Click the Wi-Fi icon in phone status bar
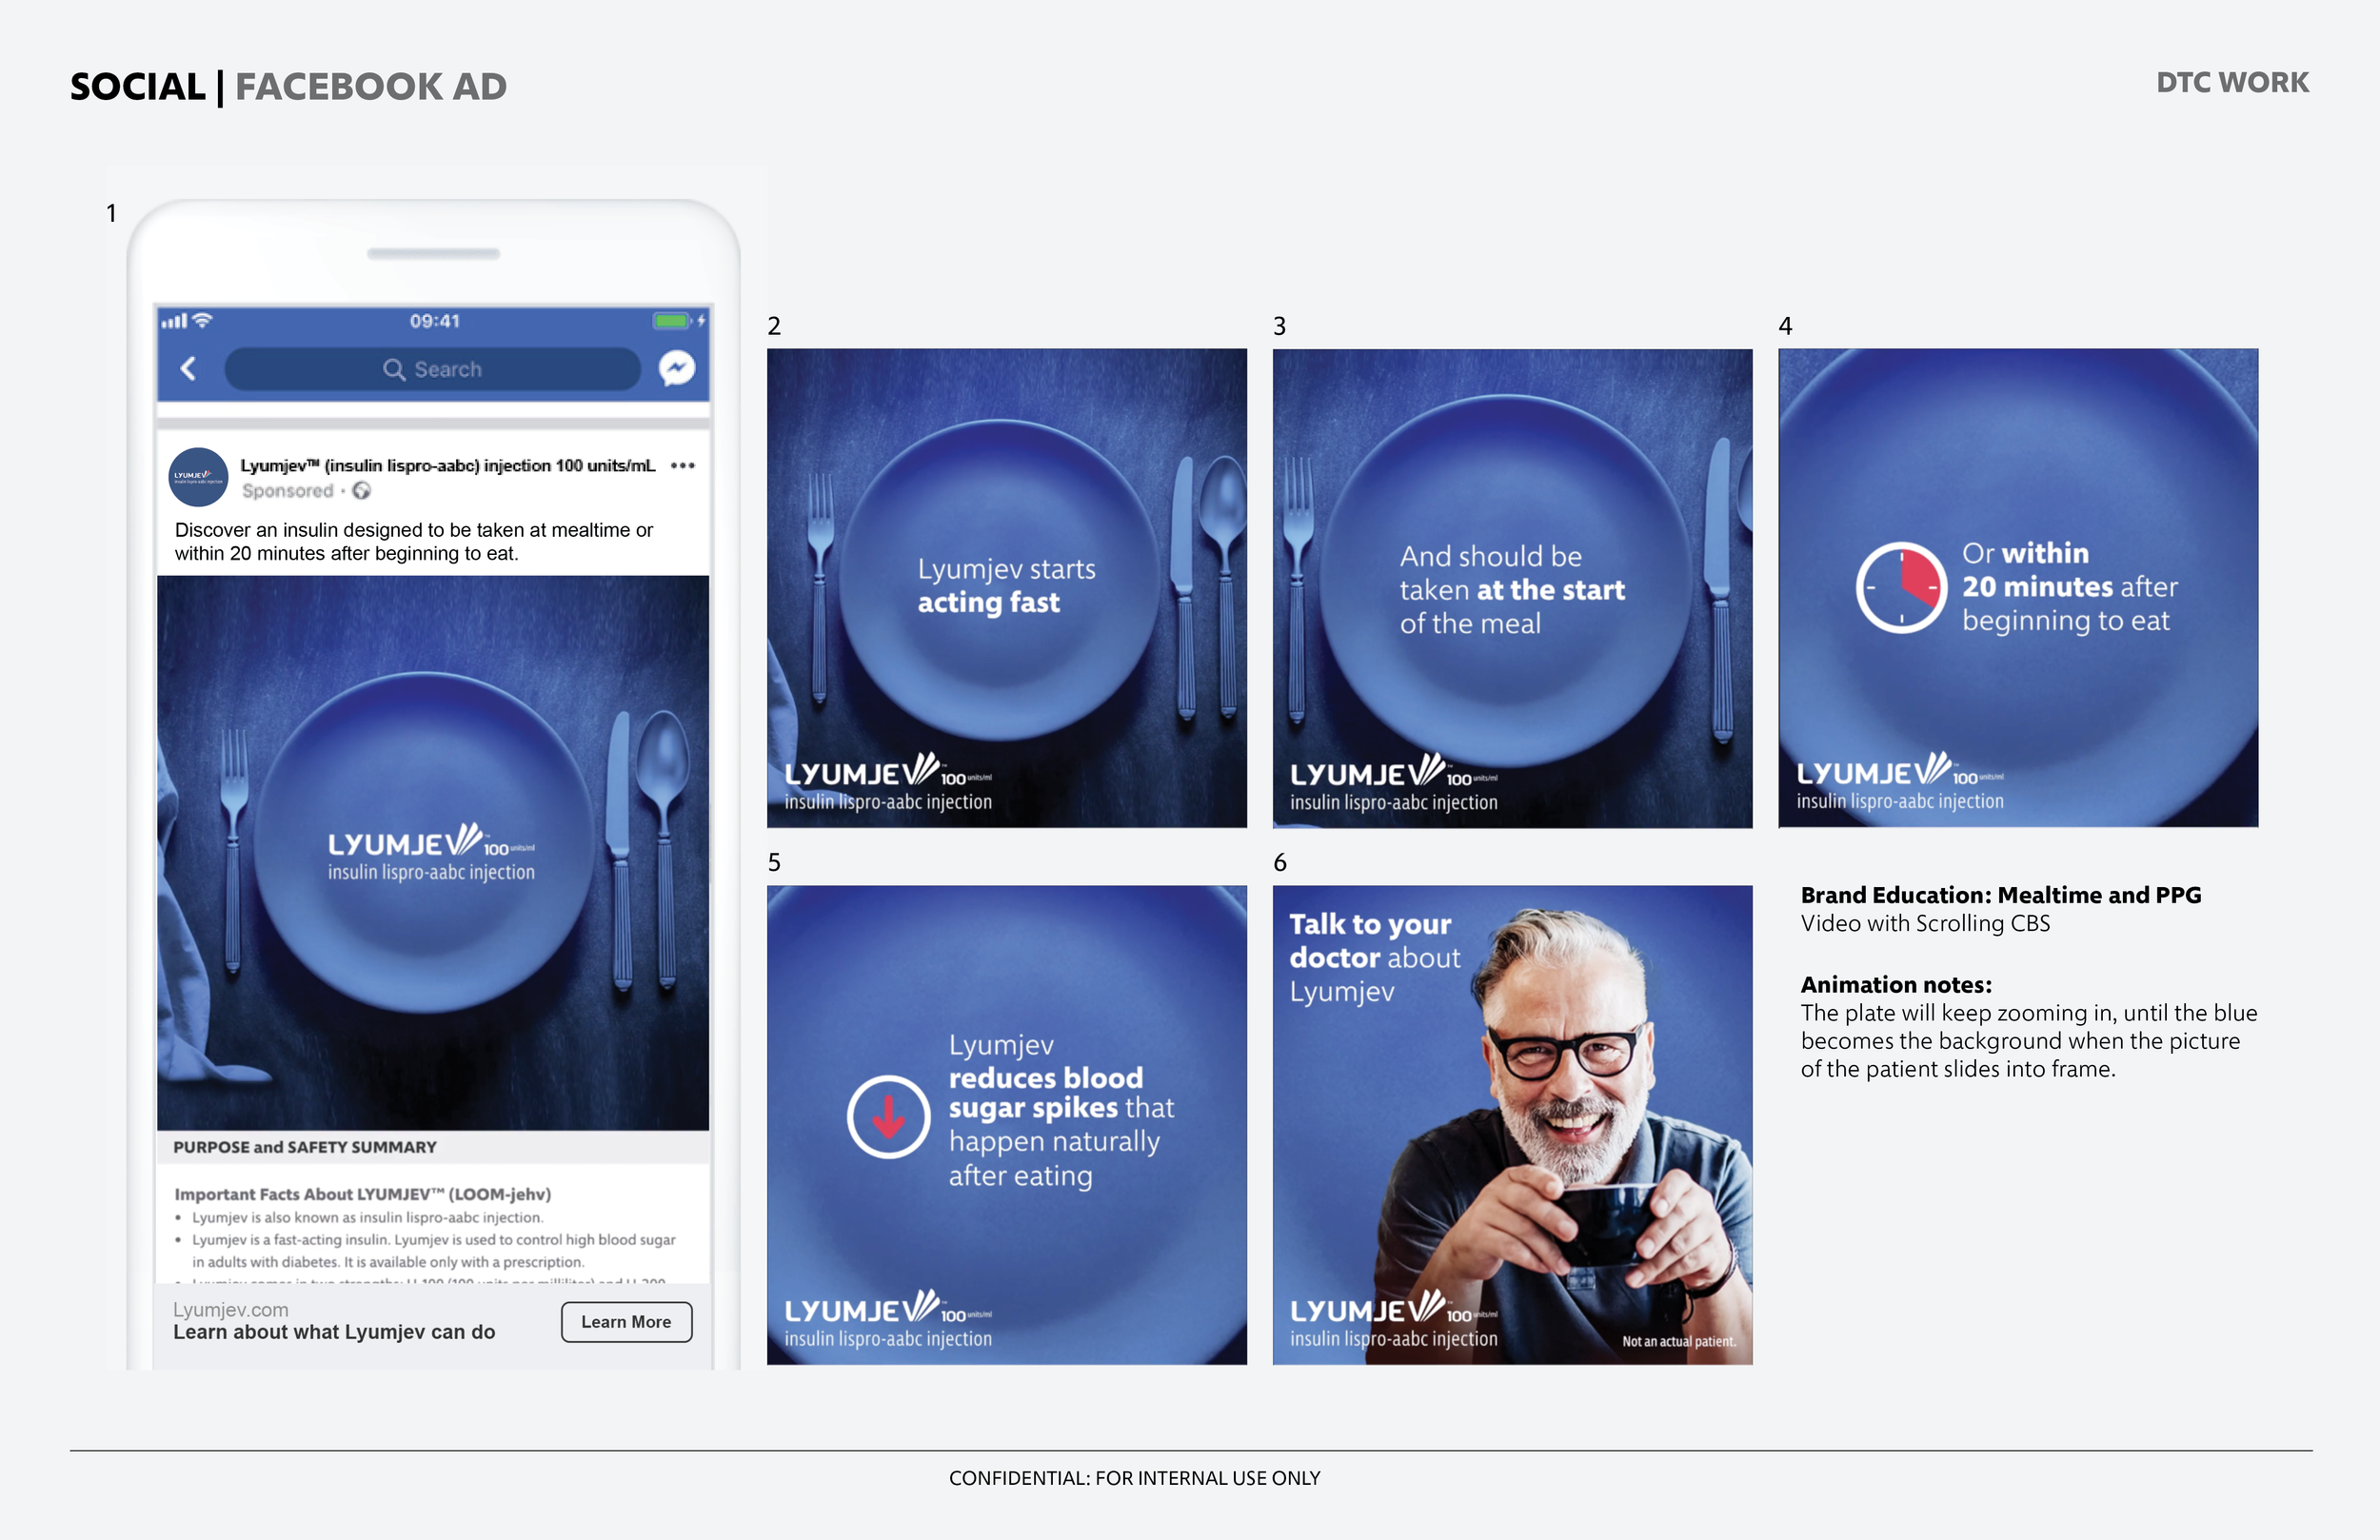 pyautogui.click(x=203, y=320)
